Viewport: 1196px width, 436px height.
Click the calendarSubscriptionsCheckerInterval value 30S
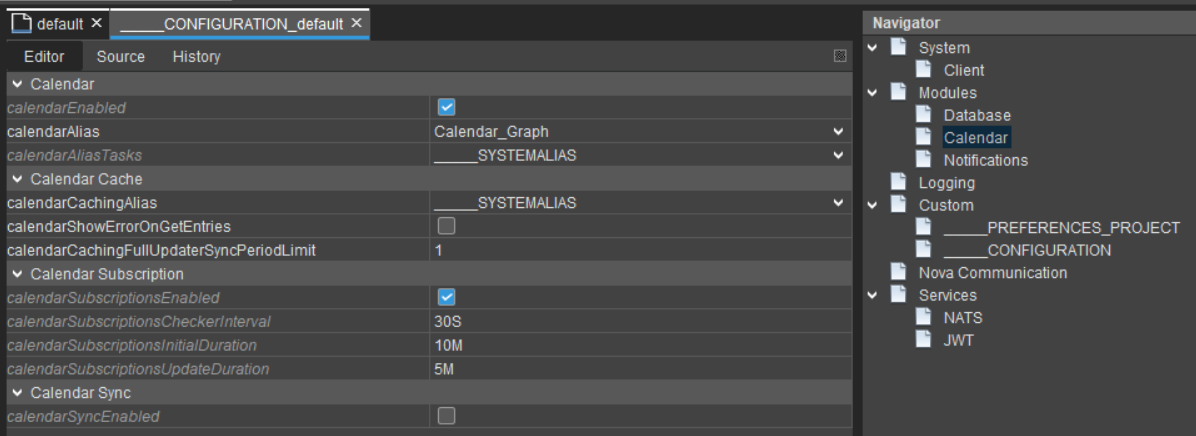(448, 322)
